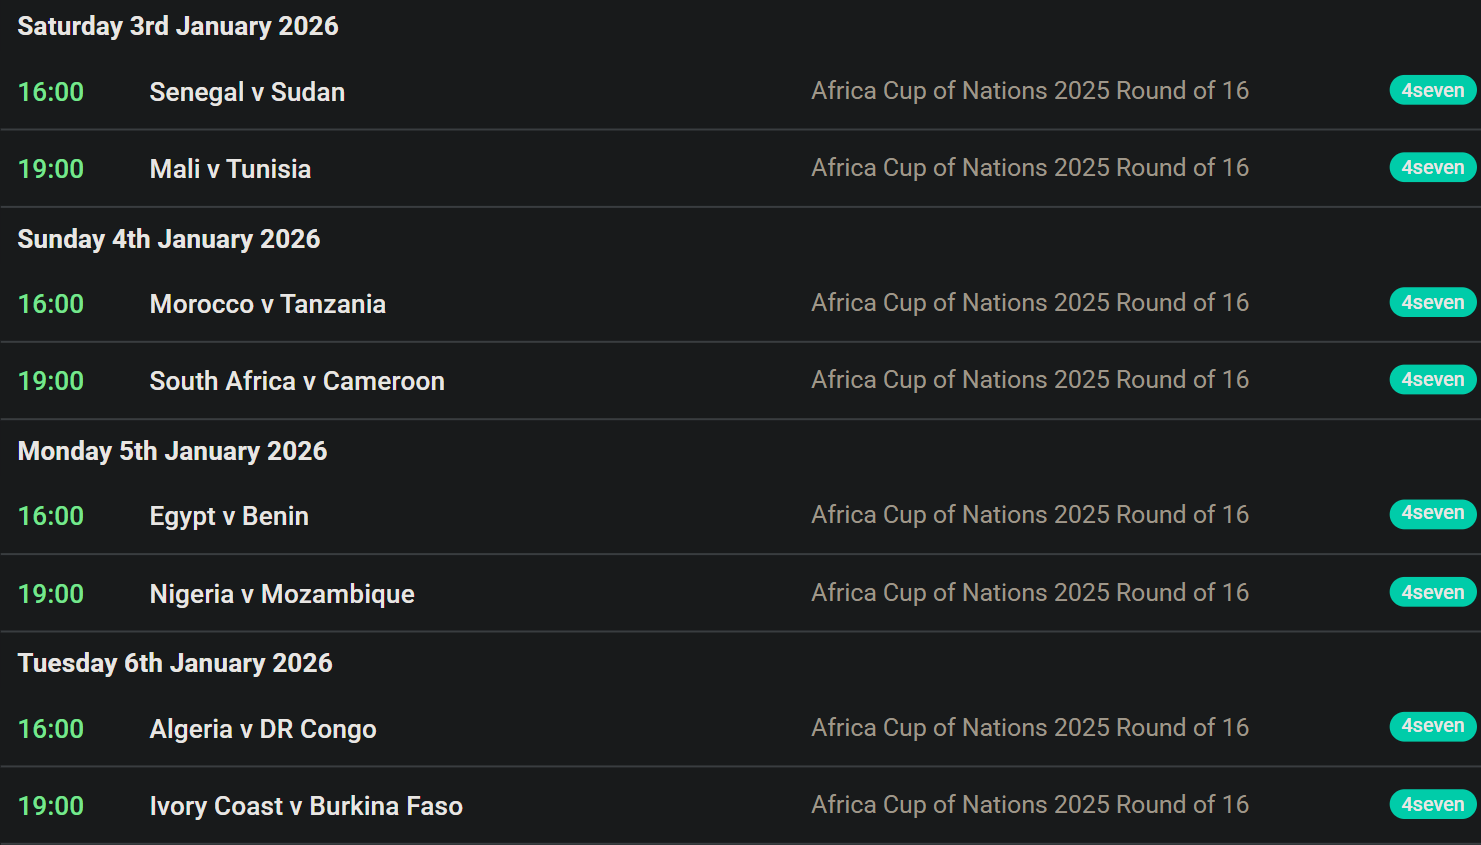
Task: Open the Senegal v Sudan fixture
Action: tap(247, 92)
